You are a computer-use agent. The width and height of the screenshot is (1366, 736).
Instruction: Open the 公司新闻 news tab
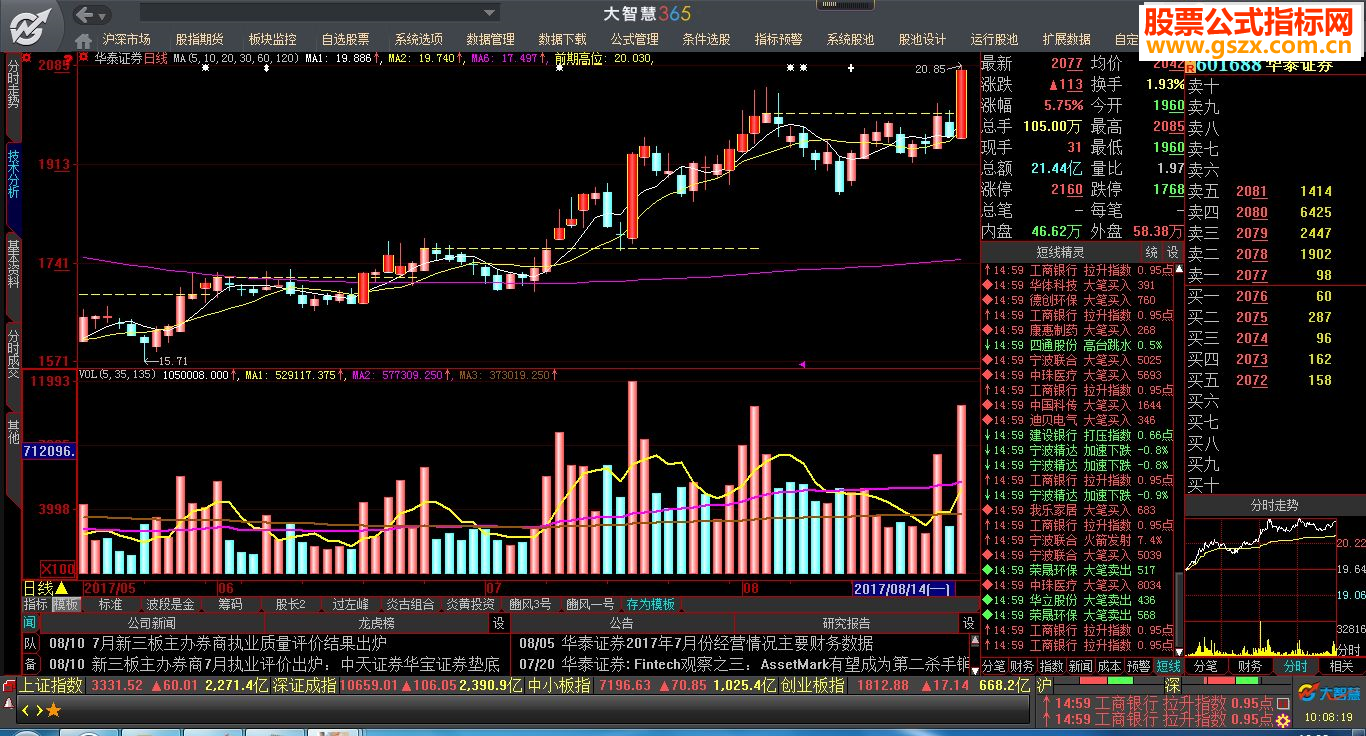click(x=151, y=623)
